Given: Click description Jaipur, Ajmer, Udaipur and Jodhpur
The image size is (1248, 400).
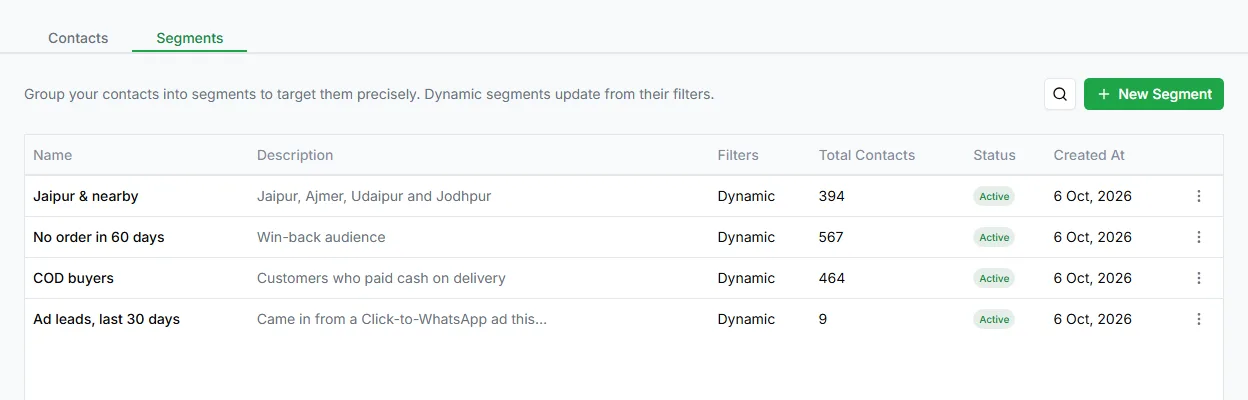Looking at the screenshot, I should click(374, 196).
